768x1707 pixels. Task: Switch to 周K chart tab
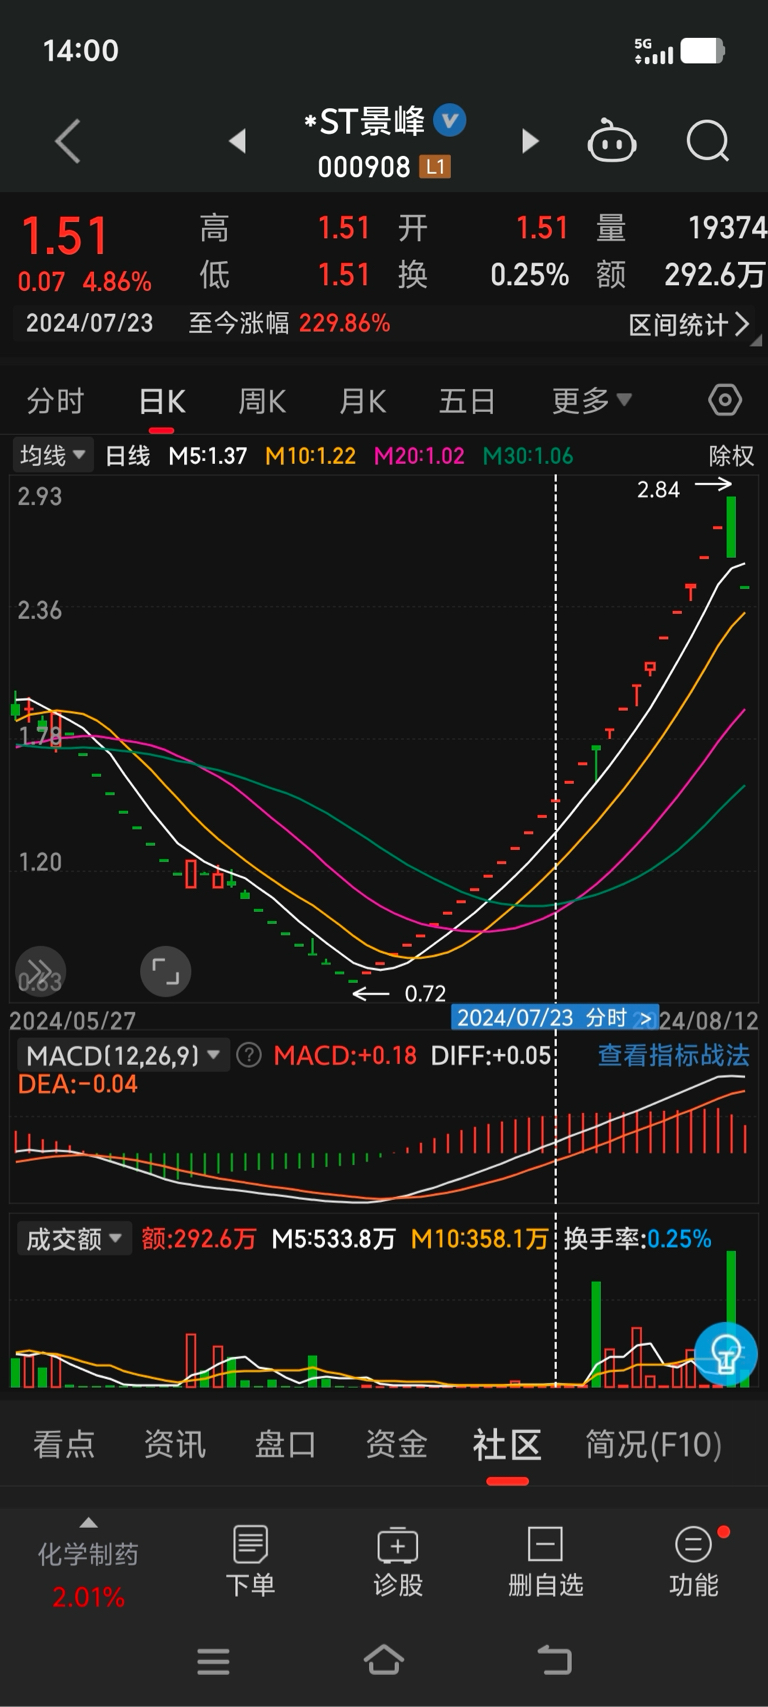point(262,401)
